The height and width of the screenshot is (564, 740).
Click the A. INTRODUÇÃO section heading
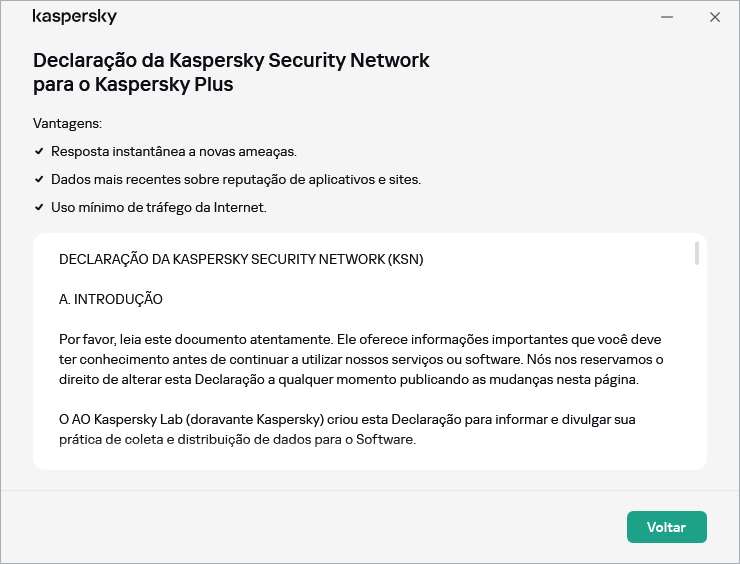tap(110, 299)
